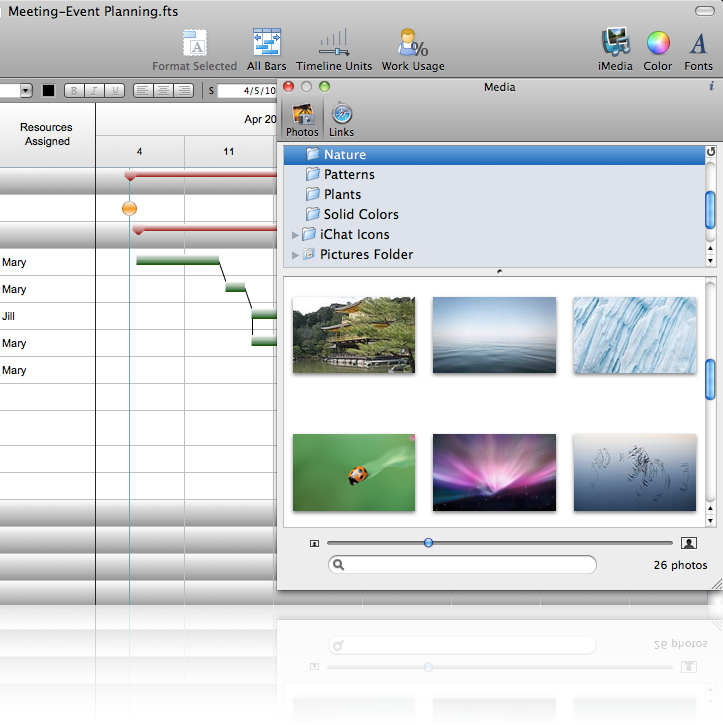This screenshot has width=723, height=725.
Task: Open the Color picker from the toolbar
Action: [657, 45]
